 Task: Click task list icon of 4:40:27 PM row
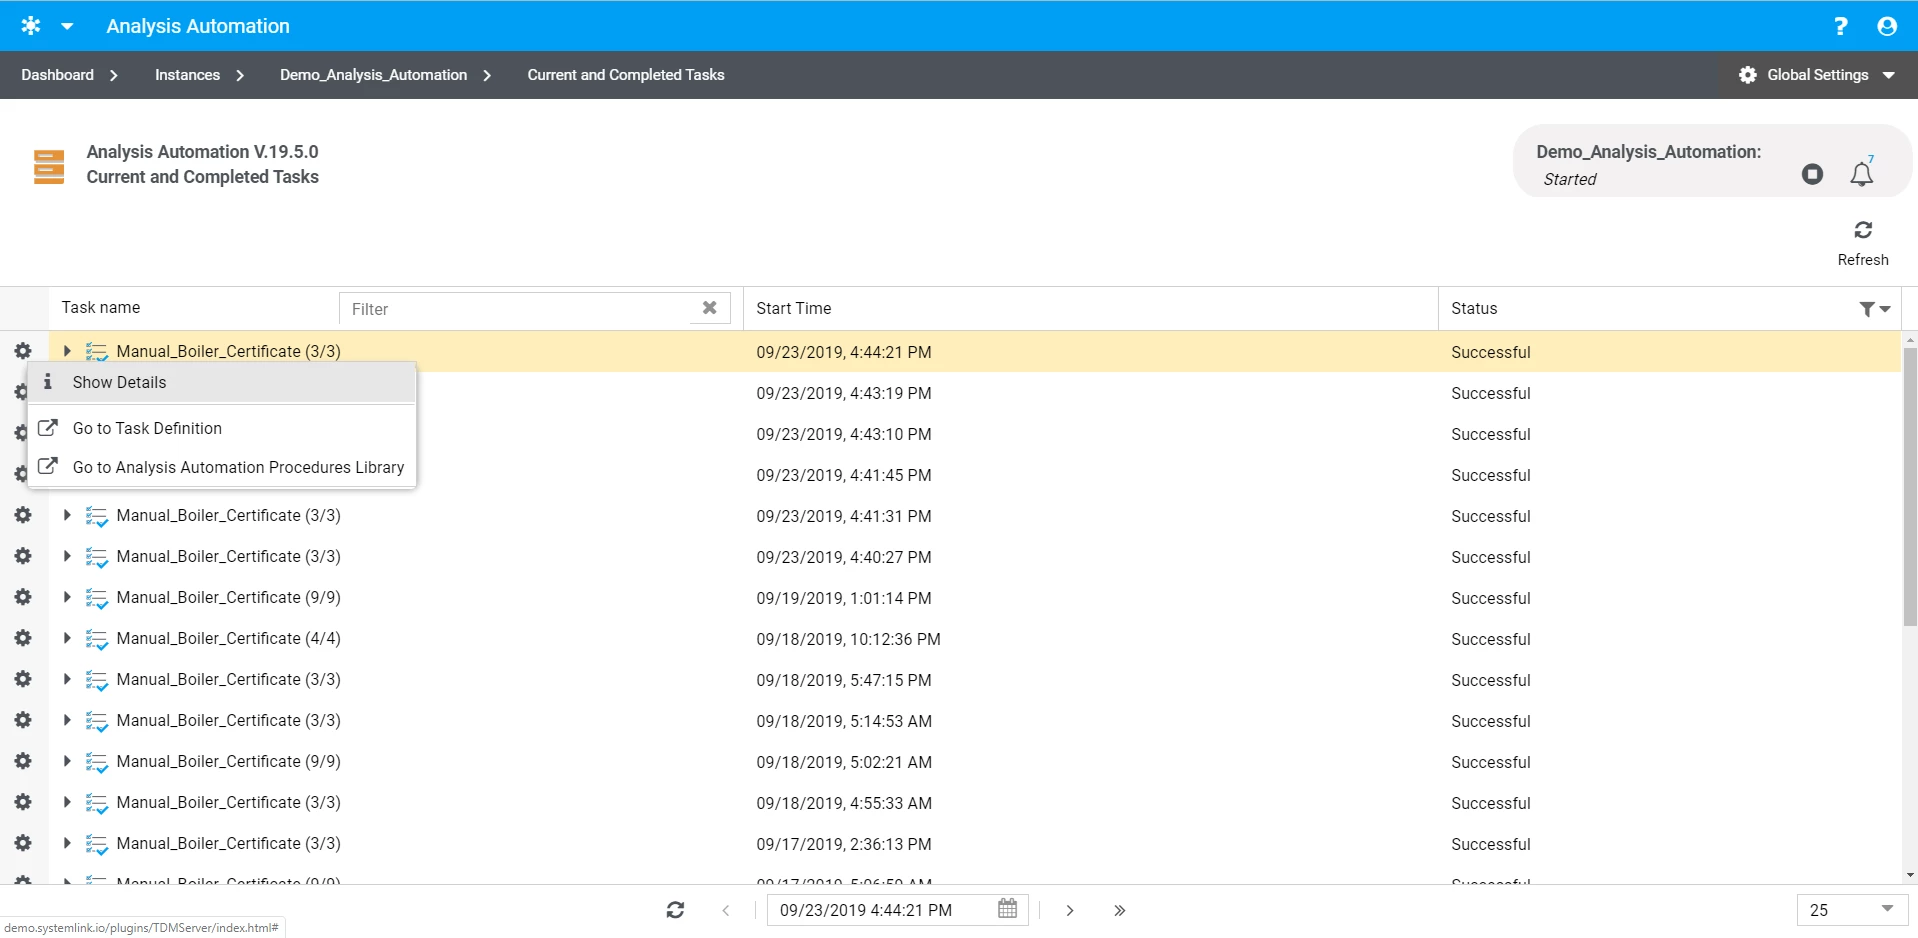[x=97, y=557]
